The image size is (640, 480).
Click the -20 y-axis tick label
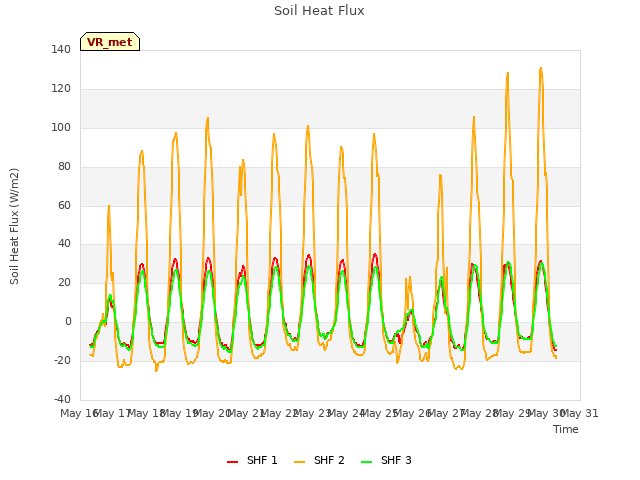(62, 360)
